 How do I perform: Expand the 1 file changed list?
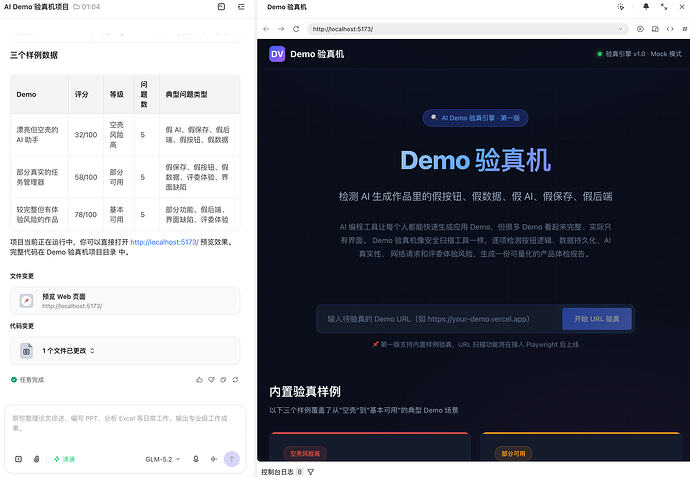click(x=125, y=351)
